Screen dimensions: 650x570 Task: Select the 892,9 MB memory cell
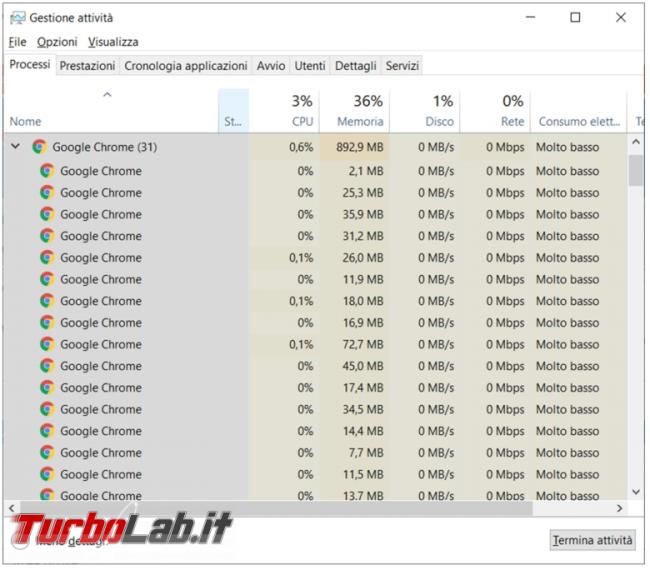pyautogui.click(x=354, y=147)
